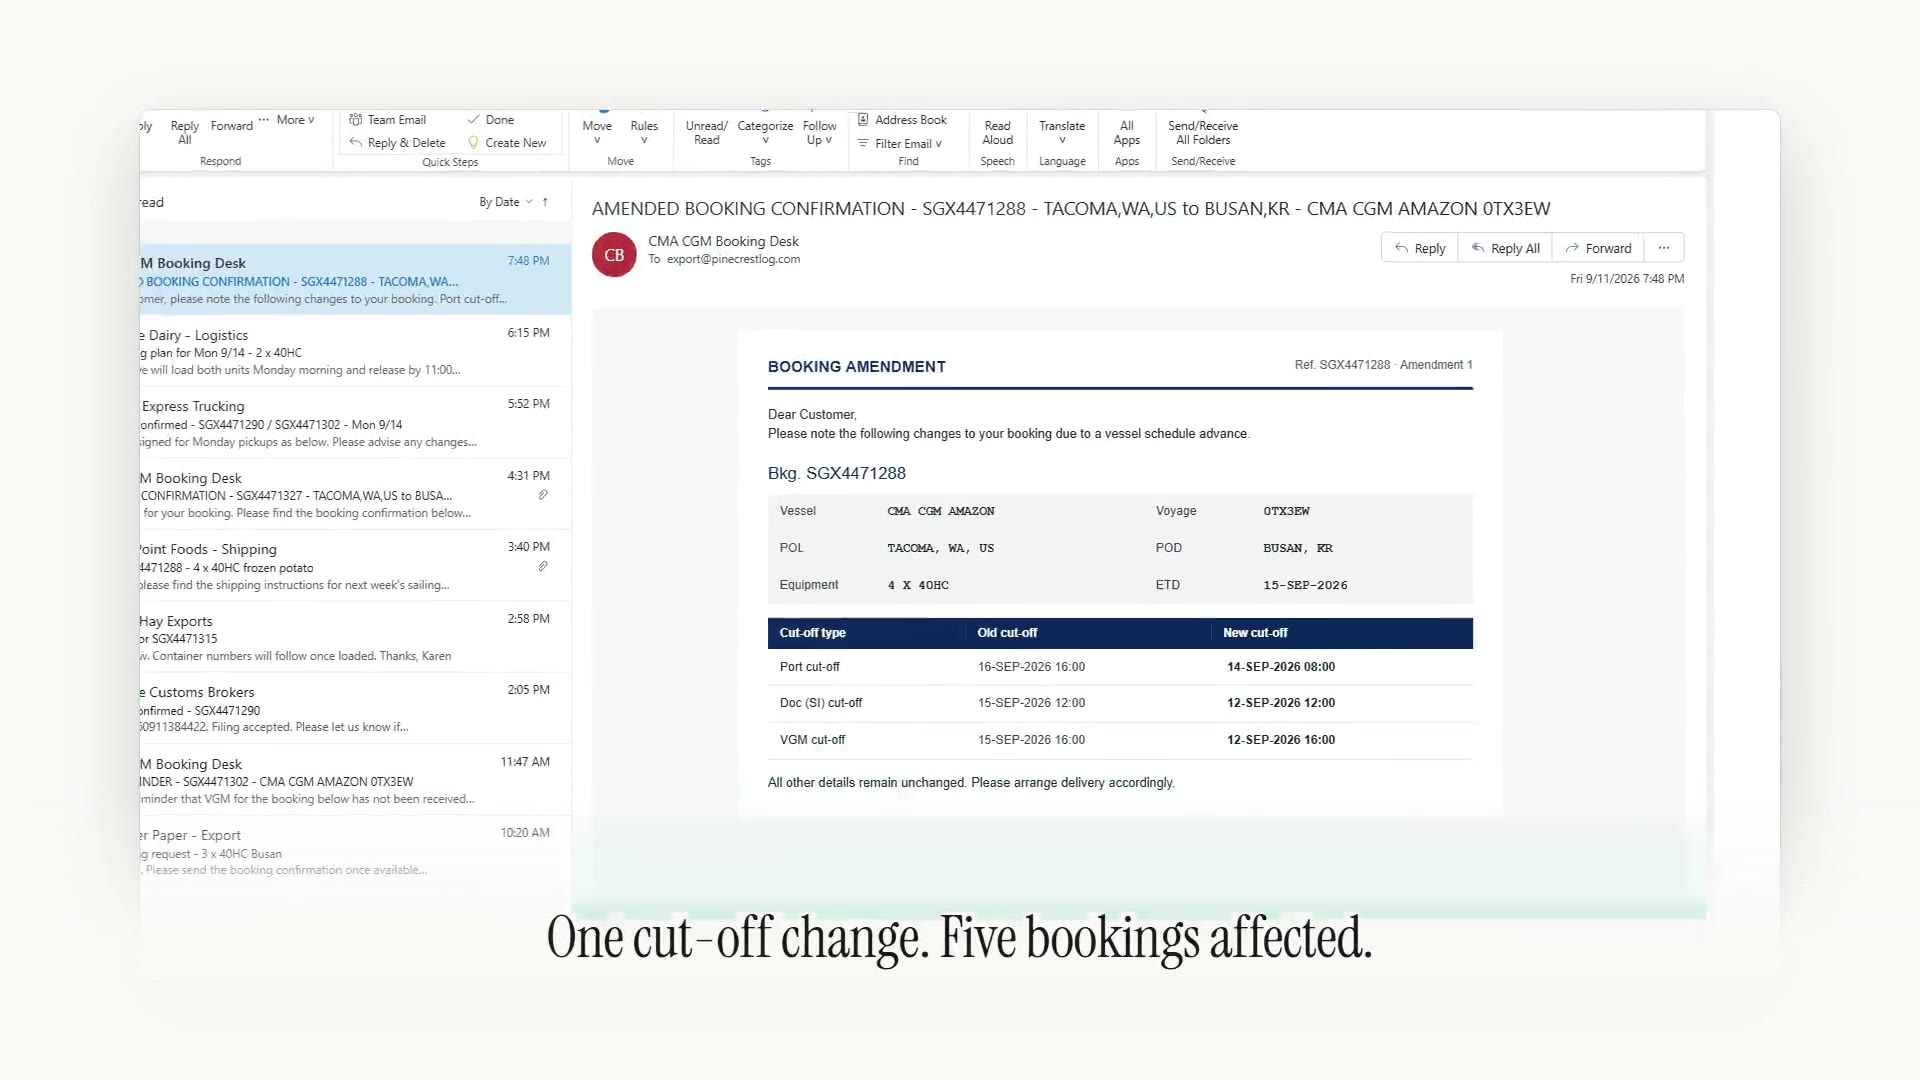
Task: Open the 11:47 AM Booking Desk reminder email
Action: (x=355, y=780)
